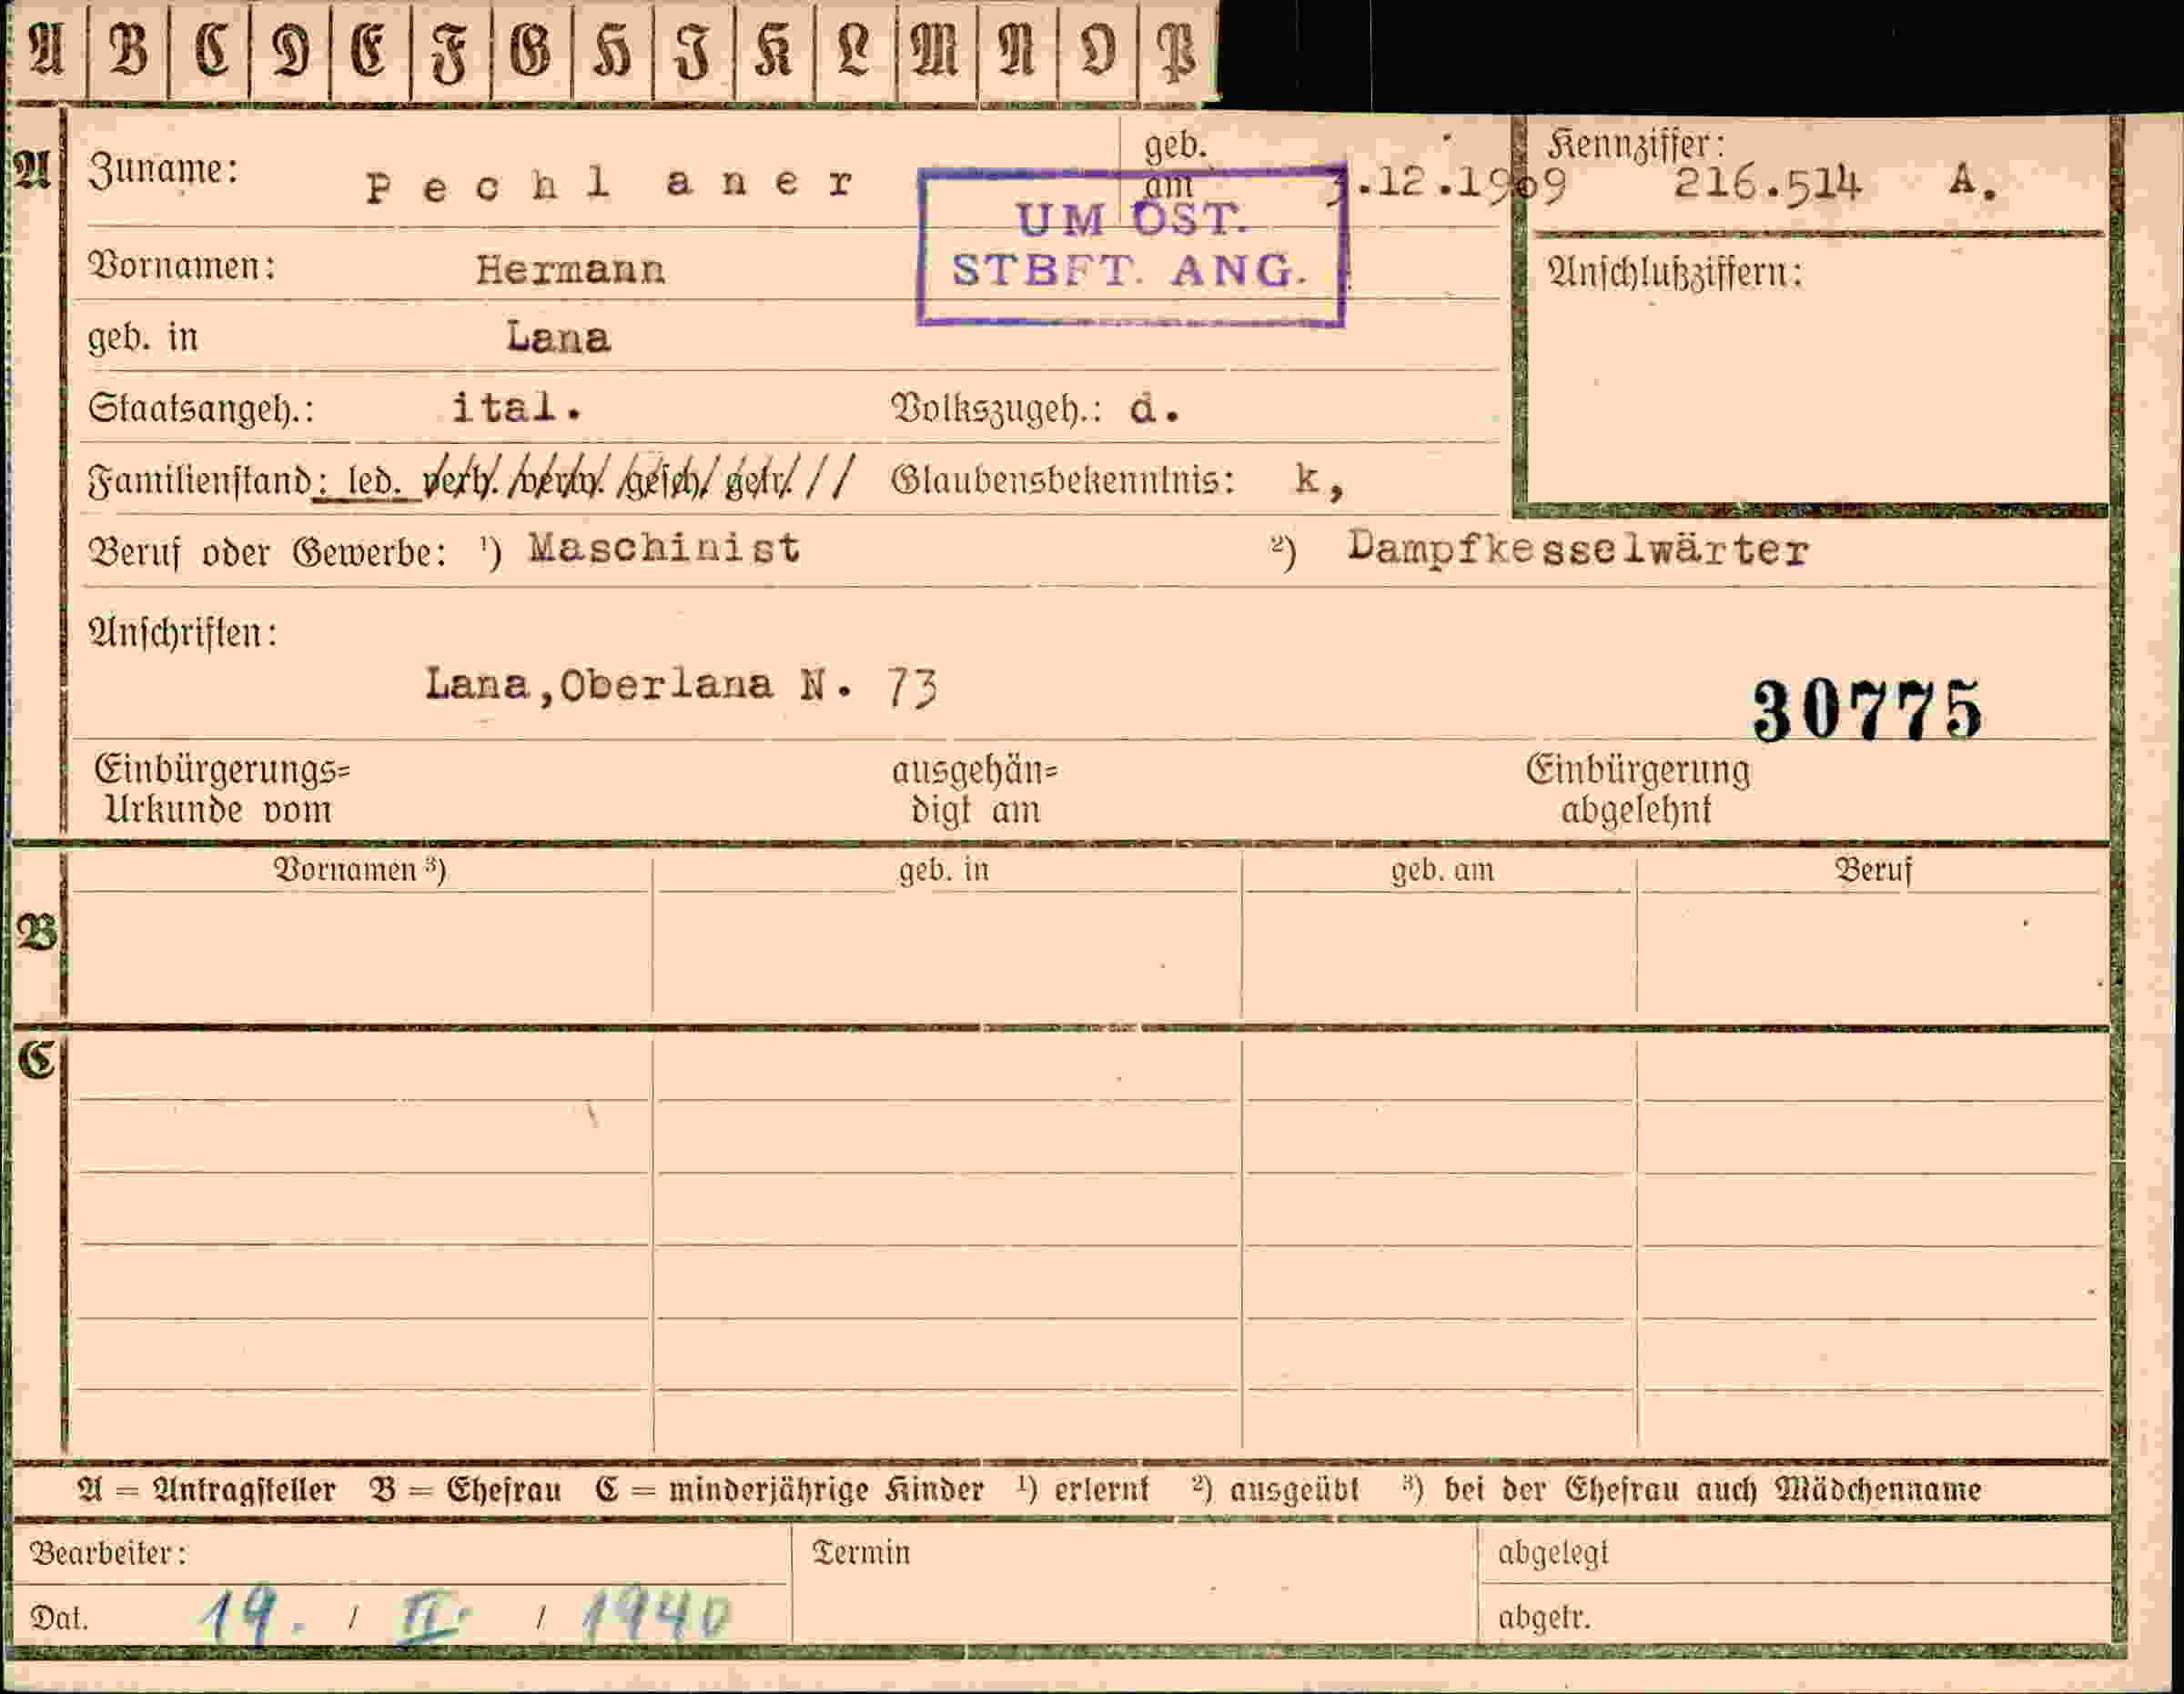
Task: Click the handwritten date '19. / II. / 1940'
Action: click(464, 1616)
